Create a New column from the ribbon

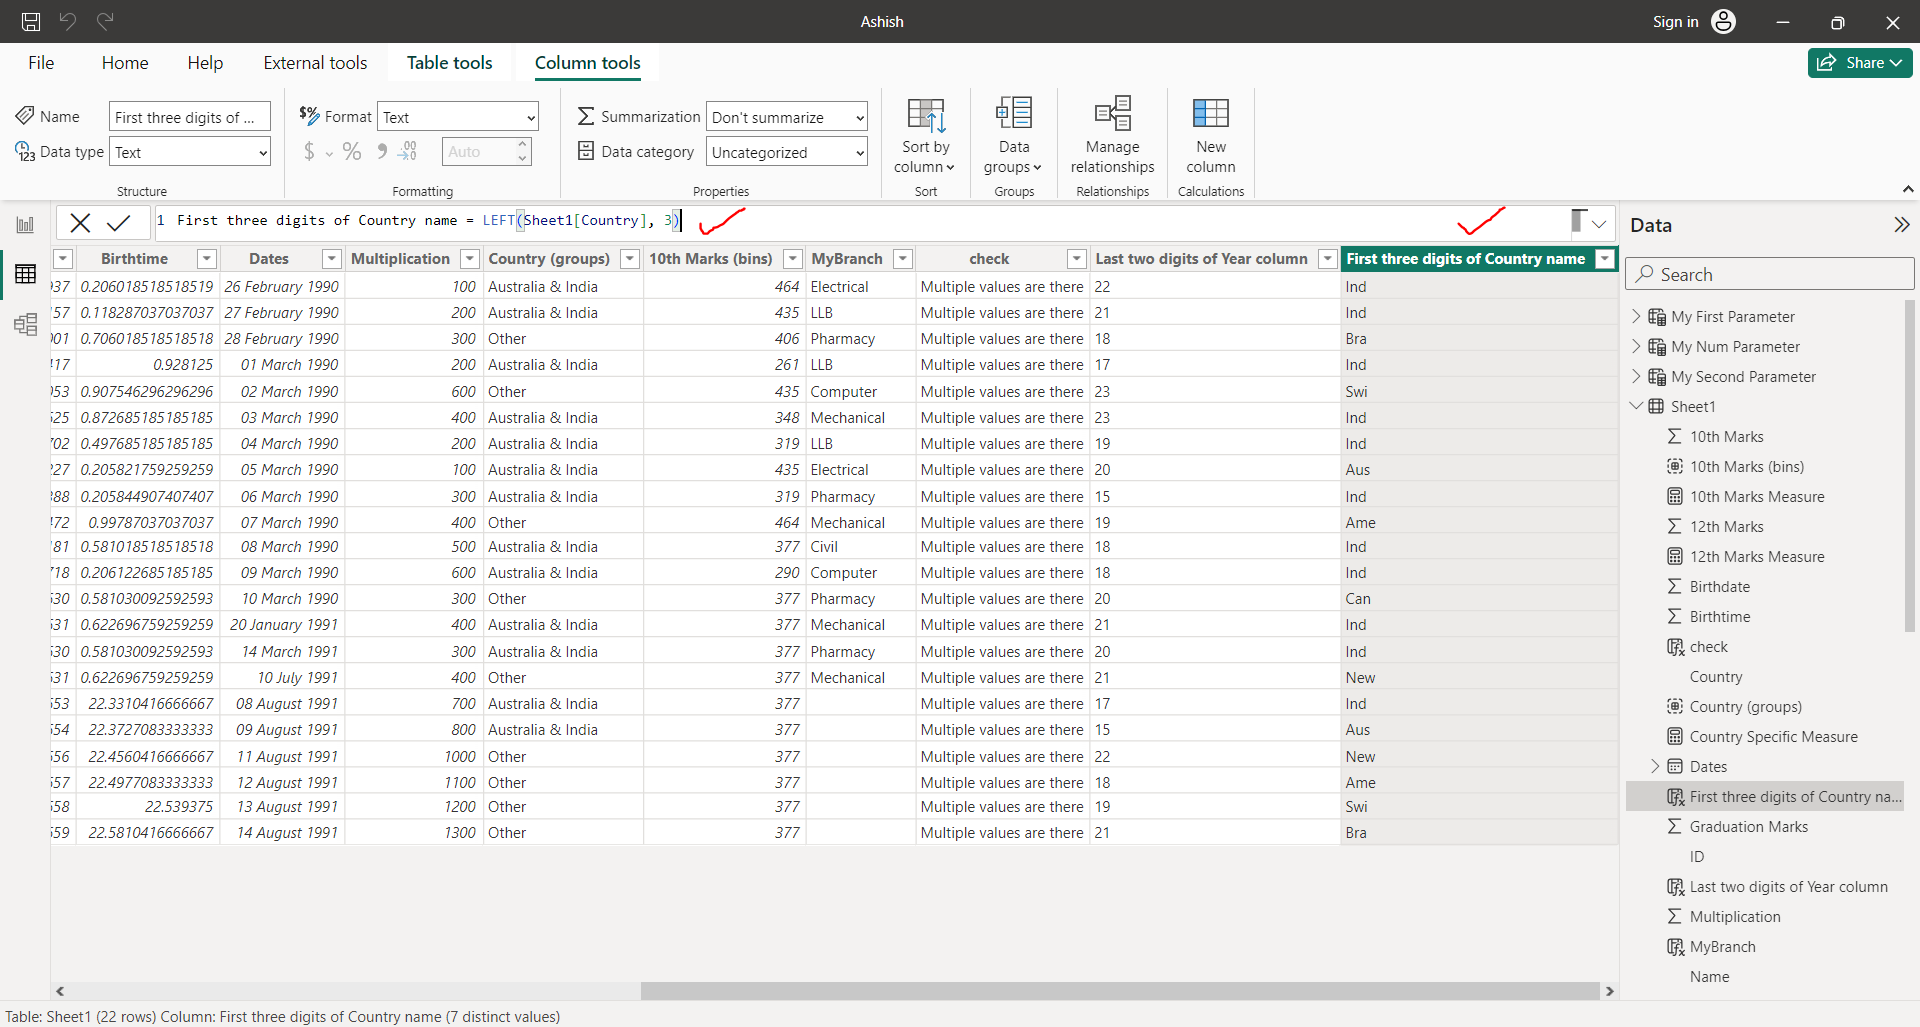tap(1210, 137)
